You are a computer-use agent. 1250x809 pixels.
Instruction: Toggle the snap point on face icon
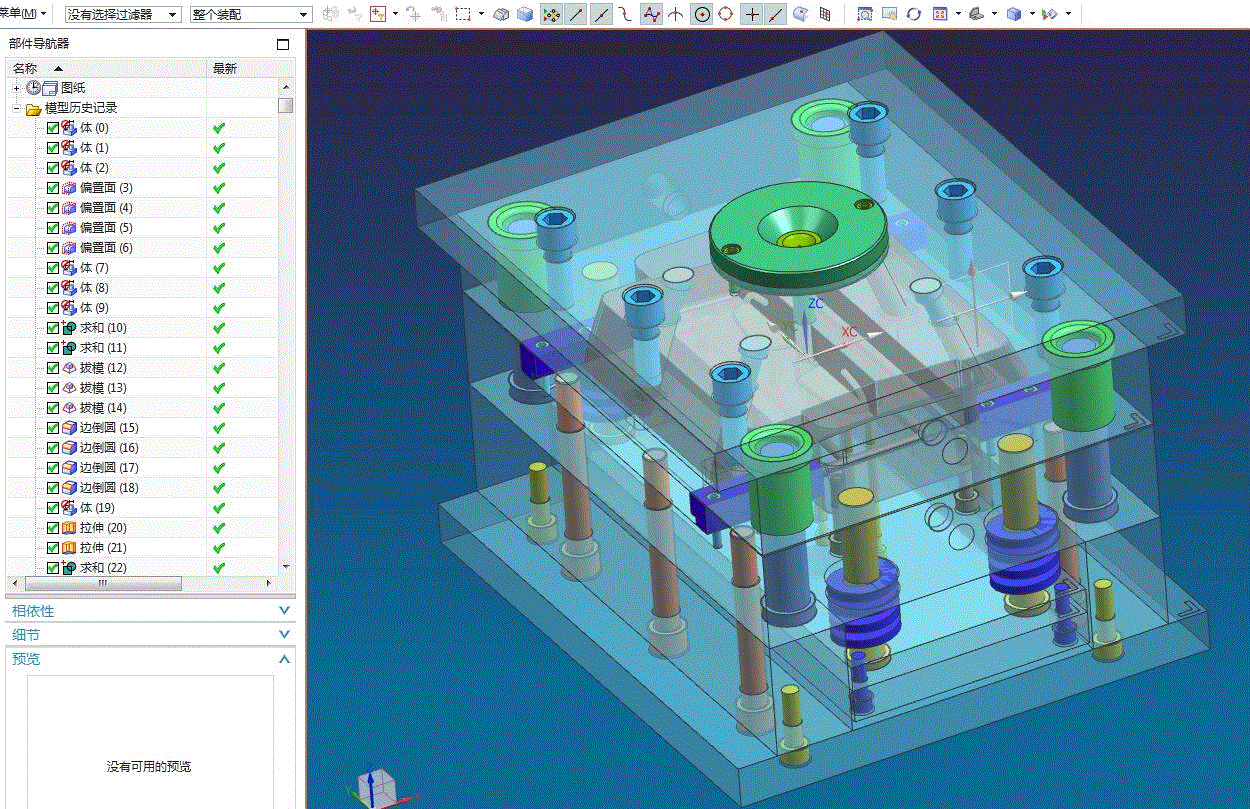(800, 15)
